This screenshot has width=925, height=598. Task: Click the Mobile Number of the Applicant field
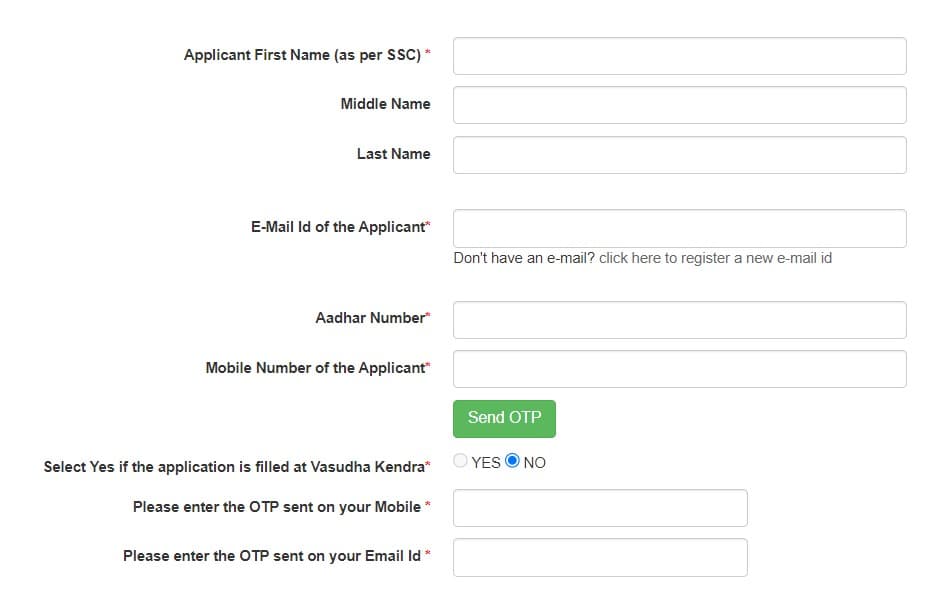(x=679, y=369)
